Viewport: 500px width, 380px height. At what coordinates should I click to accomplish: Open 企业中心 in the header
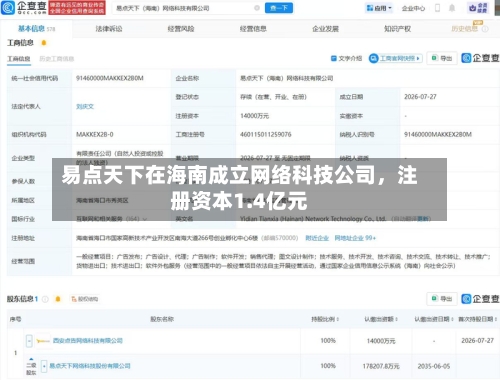(413, 8)
